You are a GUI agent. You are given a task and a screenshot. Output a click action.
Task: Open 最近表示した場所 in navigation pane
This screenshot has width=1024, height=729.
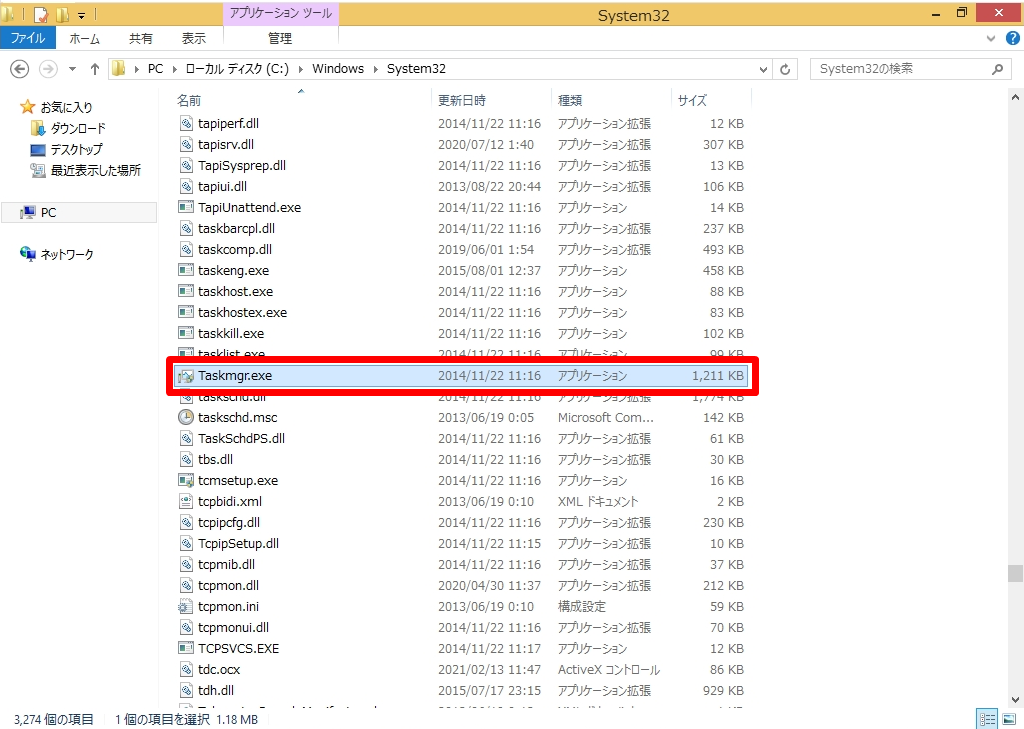[95, 170]
